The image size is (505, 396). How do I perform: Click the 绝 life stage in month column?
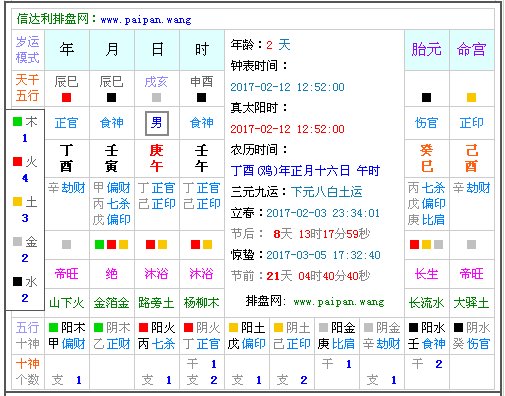click(x=111, y=274)
